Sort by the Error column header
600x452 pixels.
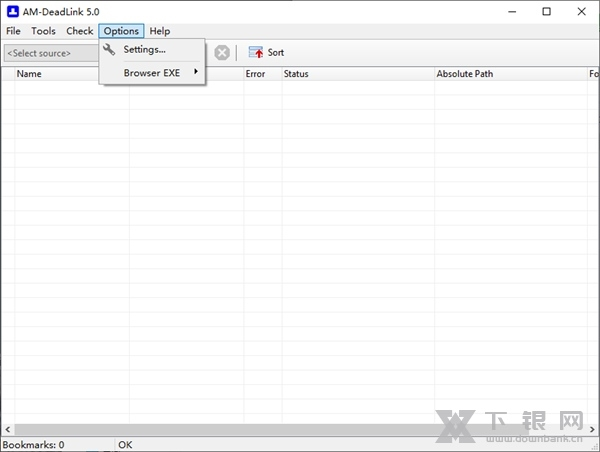255,74
